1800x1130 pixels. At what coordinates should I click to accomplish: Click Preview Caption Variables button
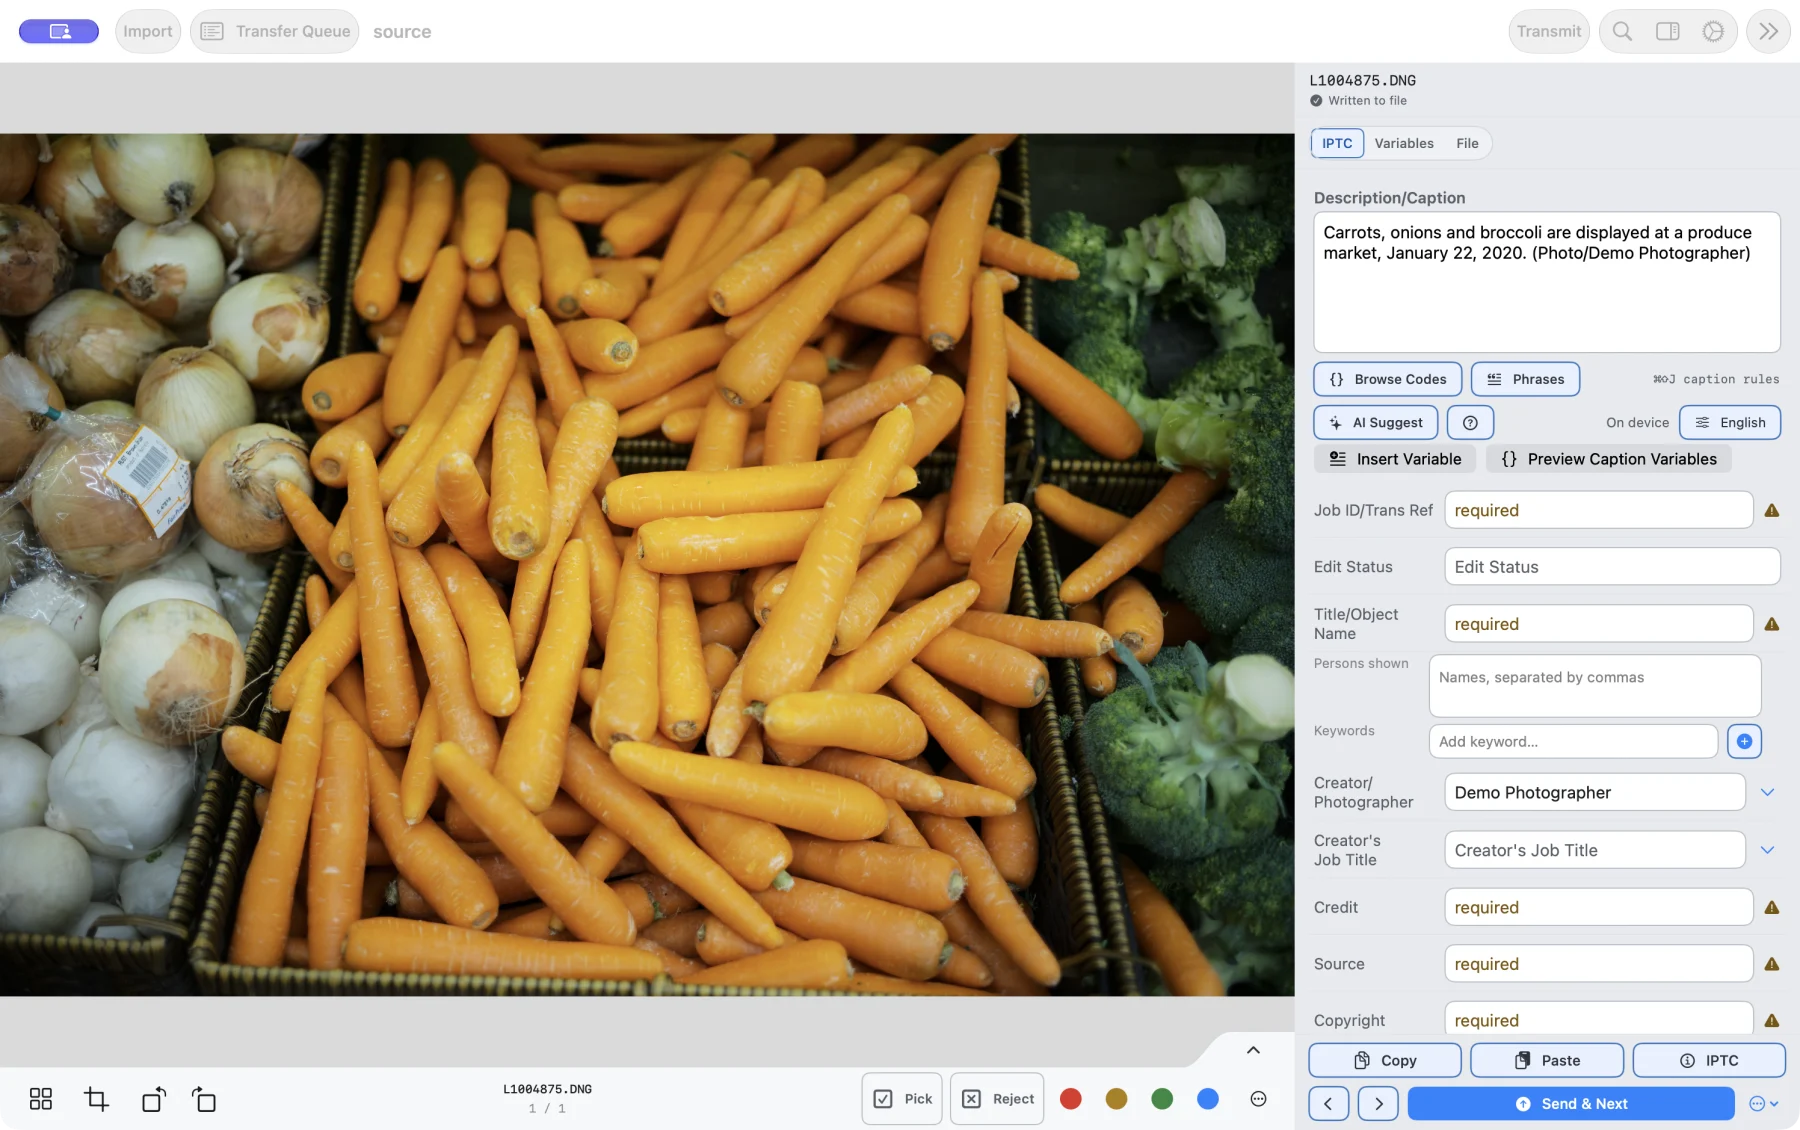click(1608, 459)
